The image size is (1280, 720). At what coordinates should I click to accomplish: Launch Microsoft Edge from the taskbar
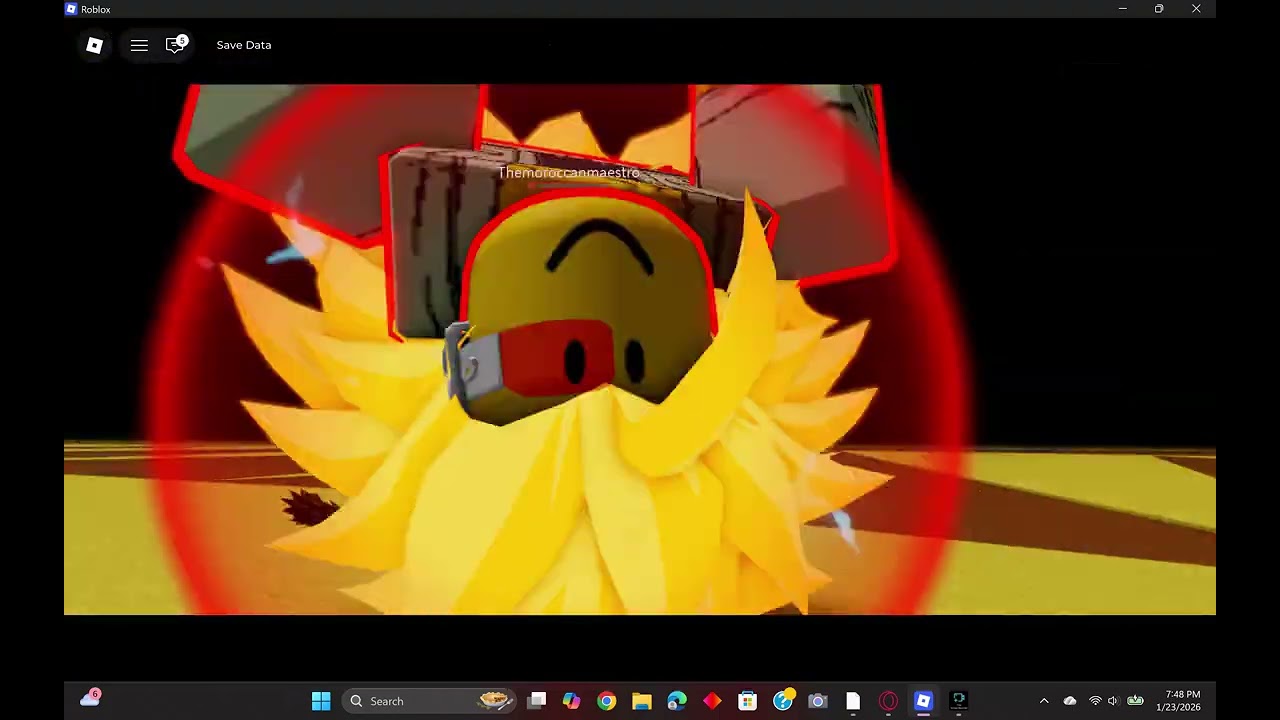pyautogui.click(x=677, y=701)
